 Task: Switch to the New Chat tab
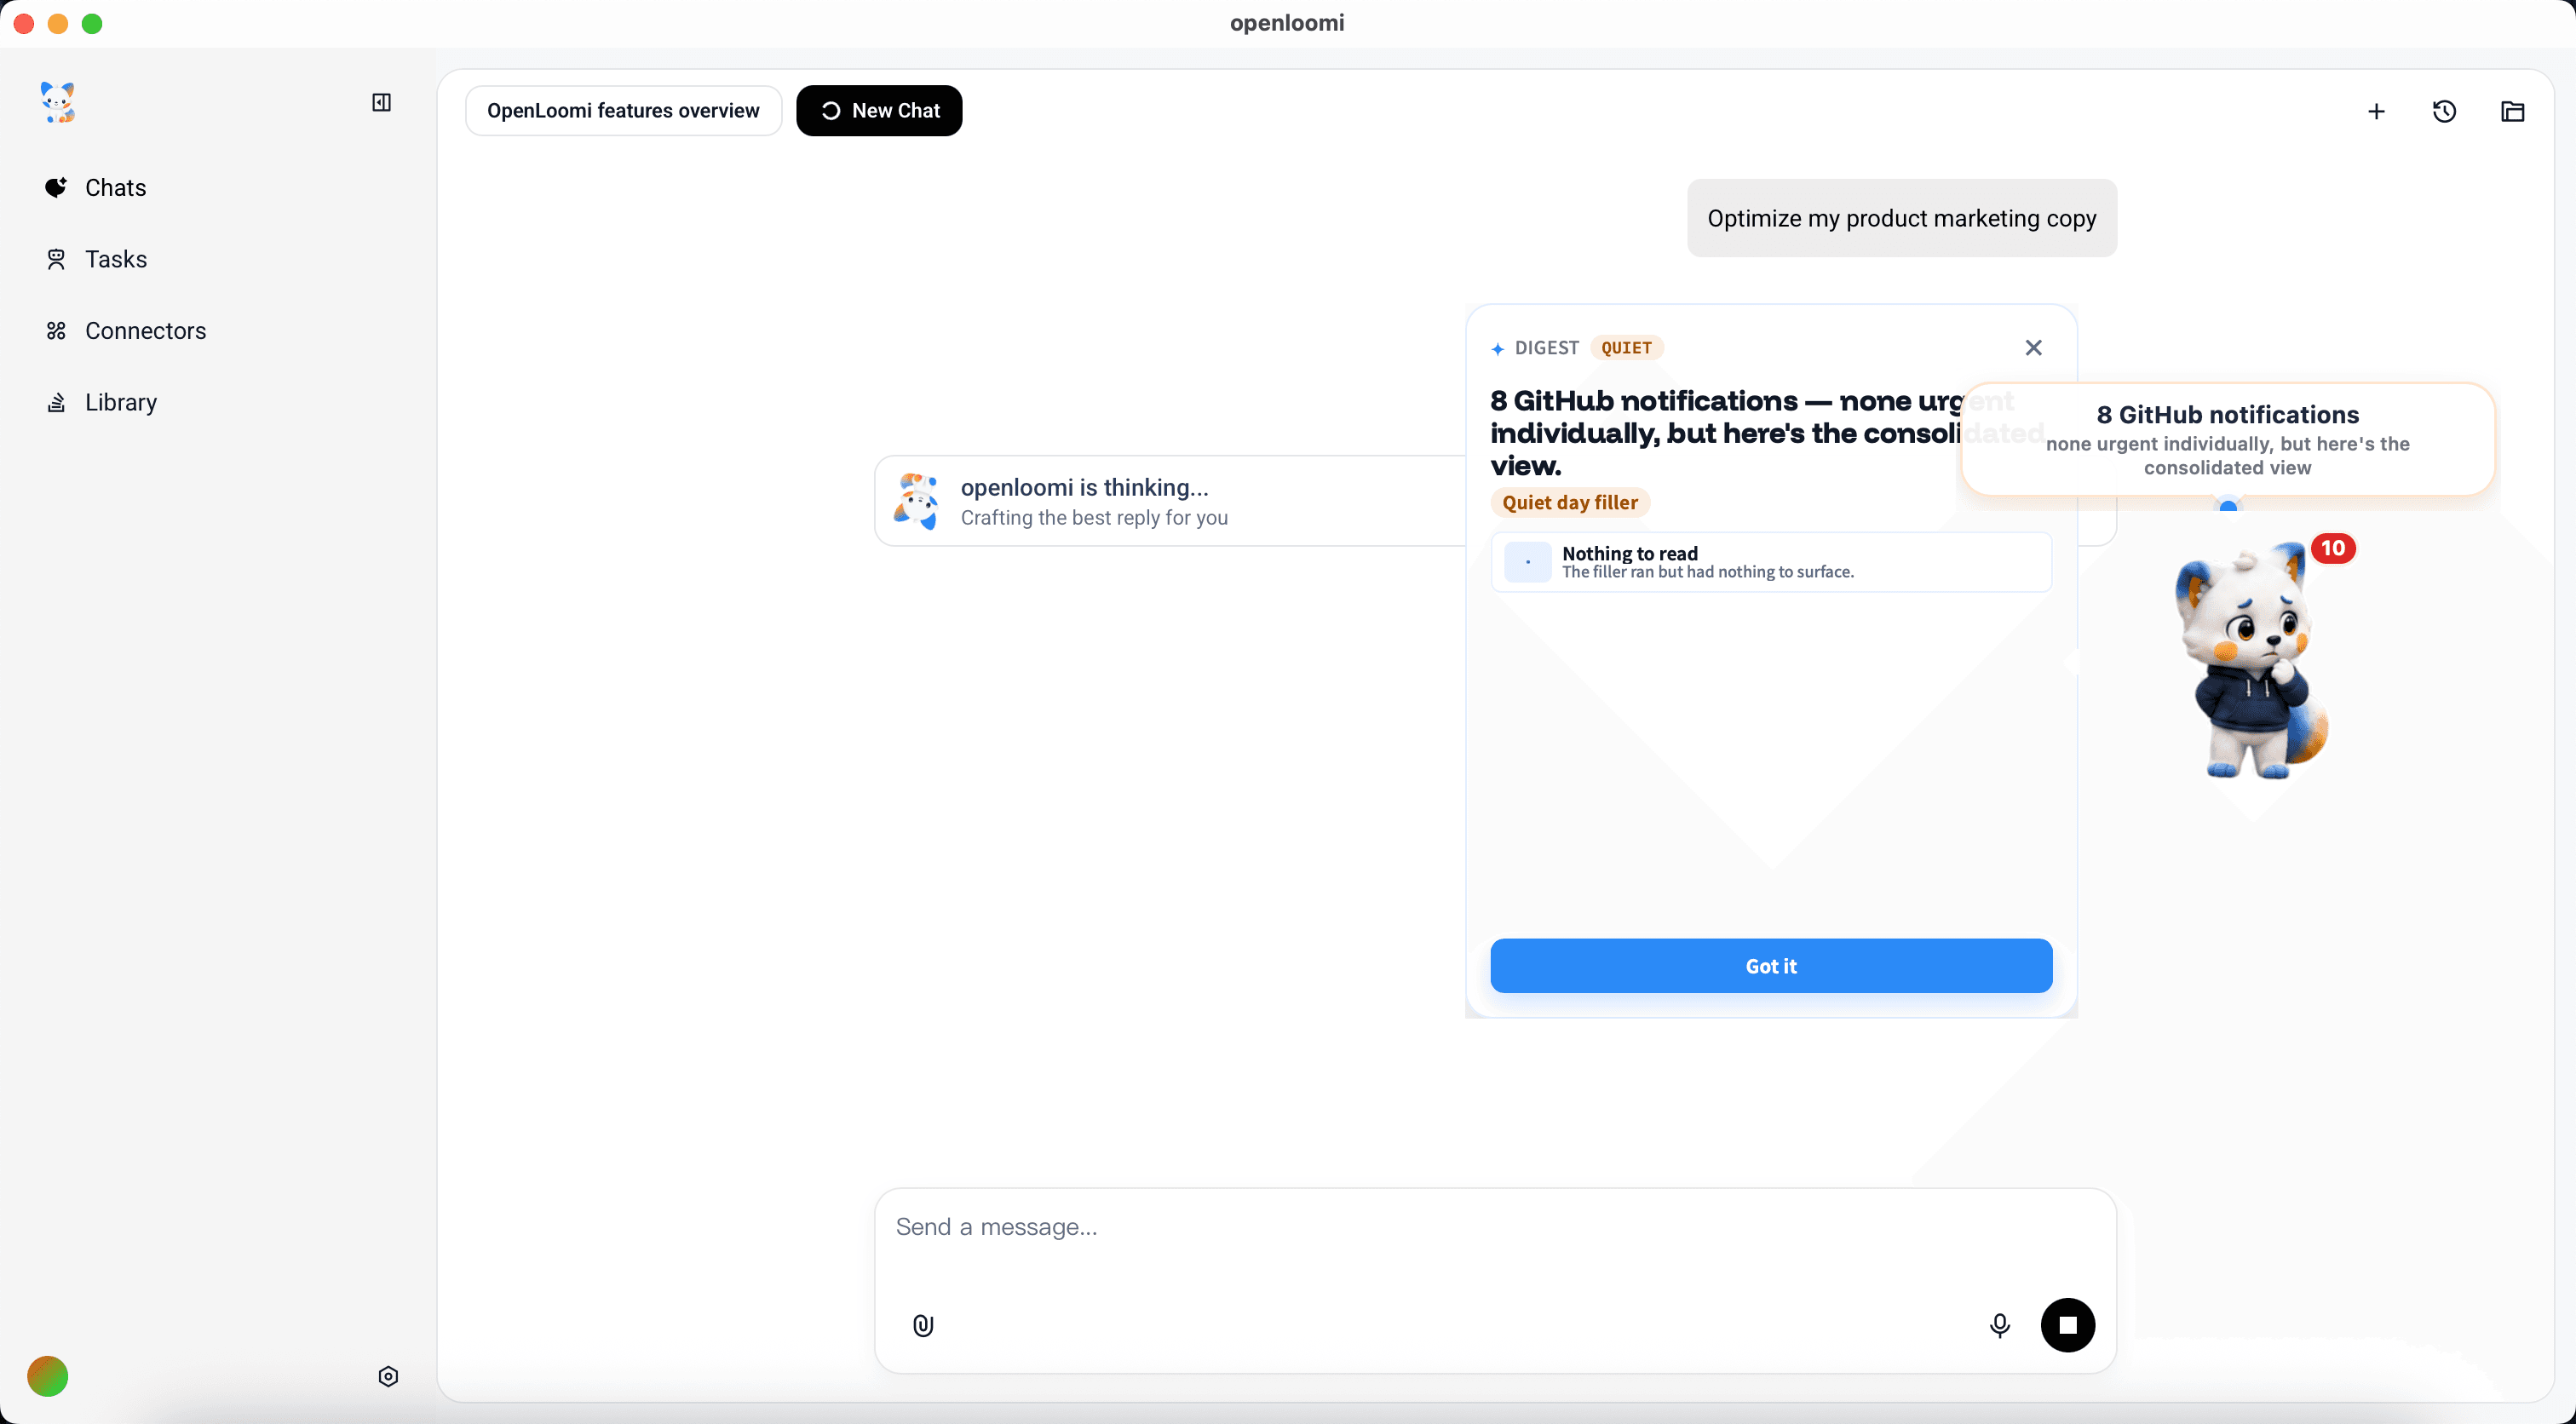click(879, 110)
